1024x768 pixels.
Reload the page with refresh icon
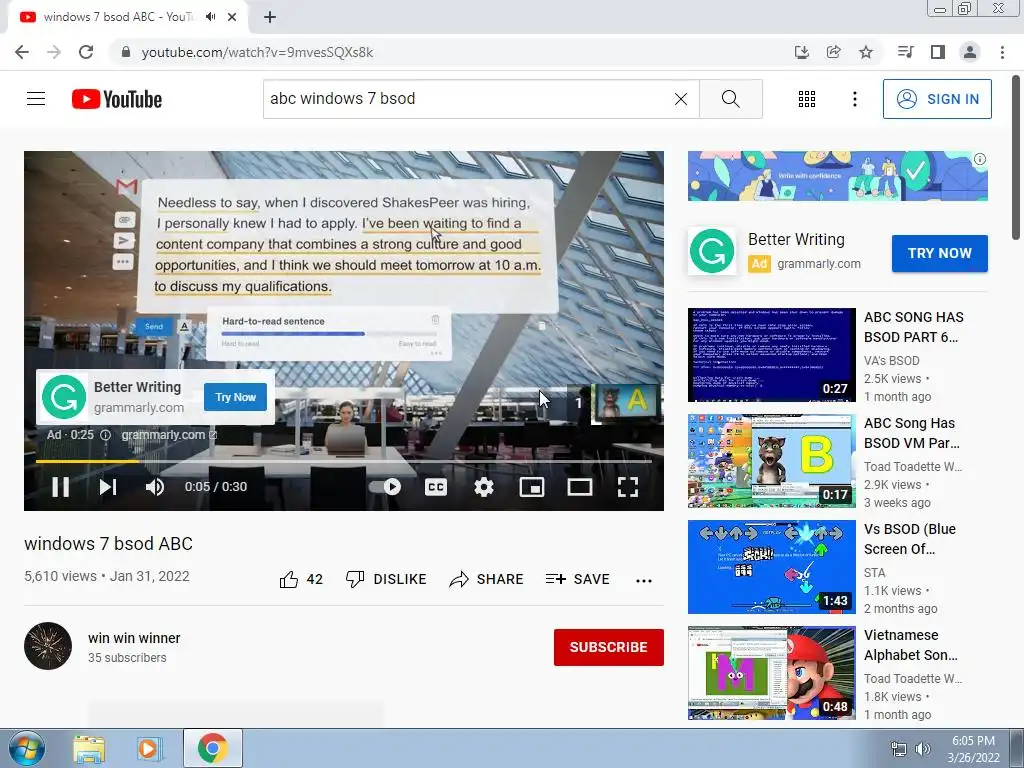(x=86, y=52)
